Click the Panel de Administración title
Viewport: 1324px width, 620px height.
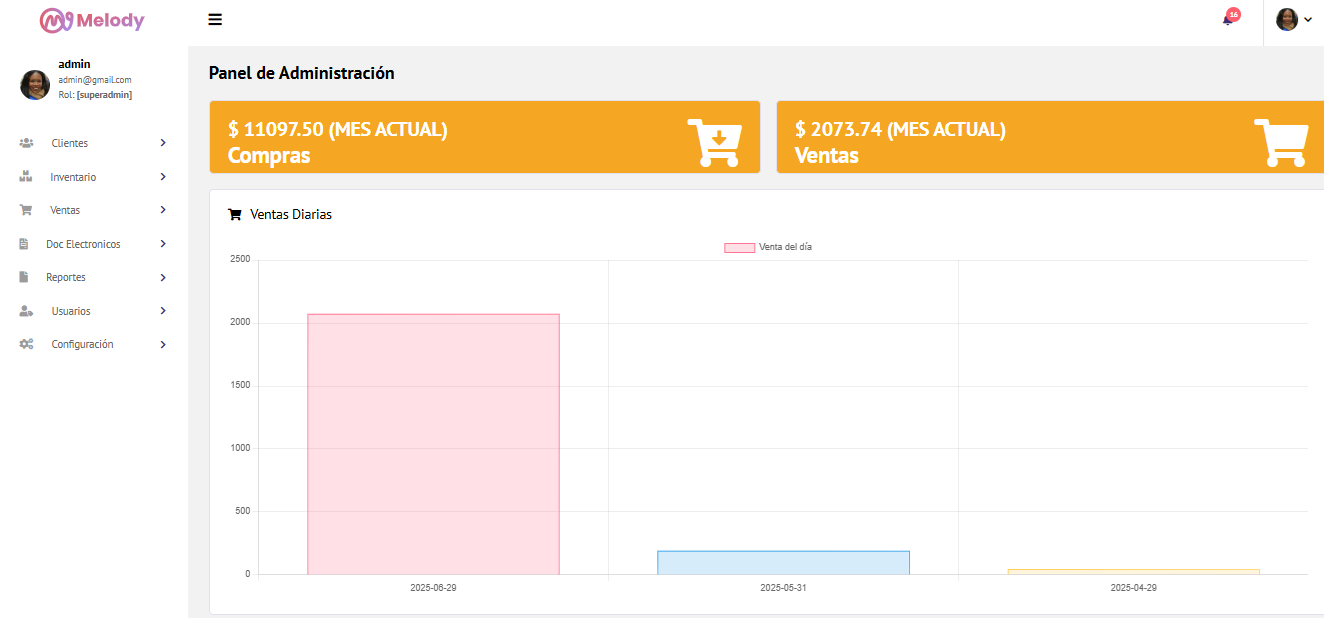pos(301,73)
